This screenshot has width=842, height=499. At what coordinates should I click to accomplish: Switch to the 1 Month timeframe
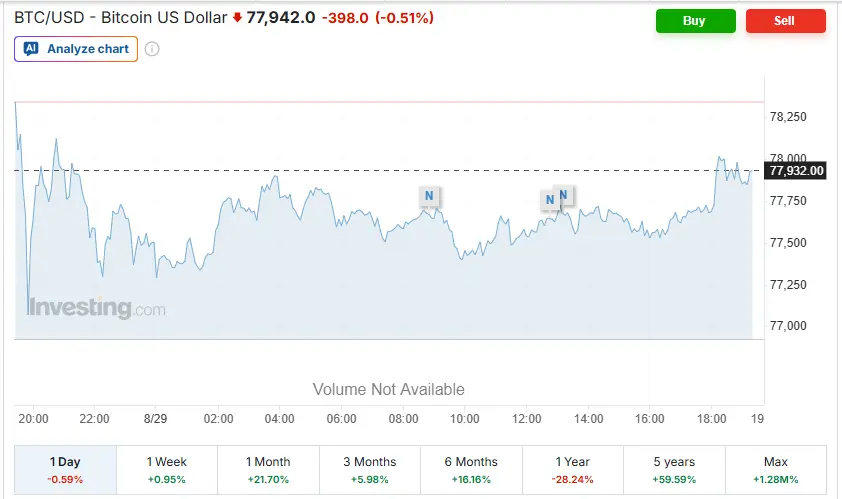(268, 469)
